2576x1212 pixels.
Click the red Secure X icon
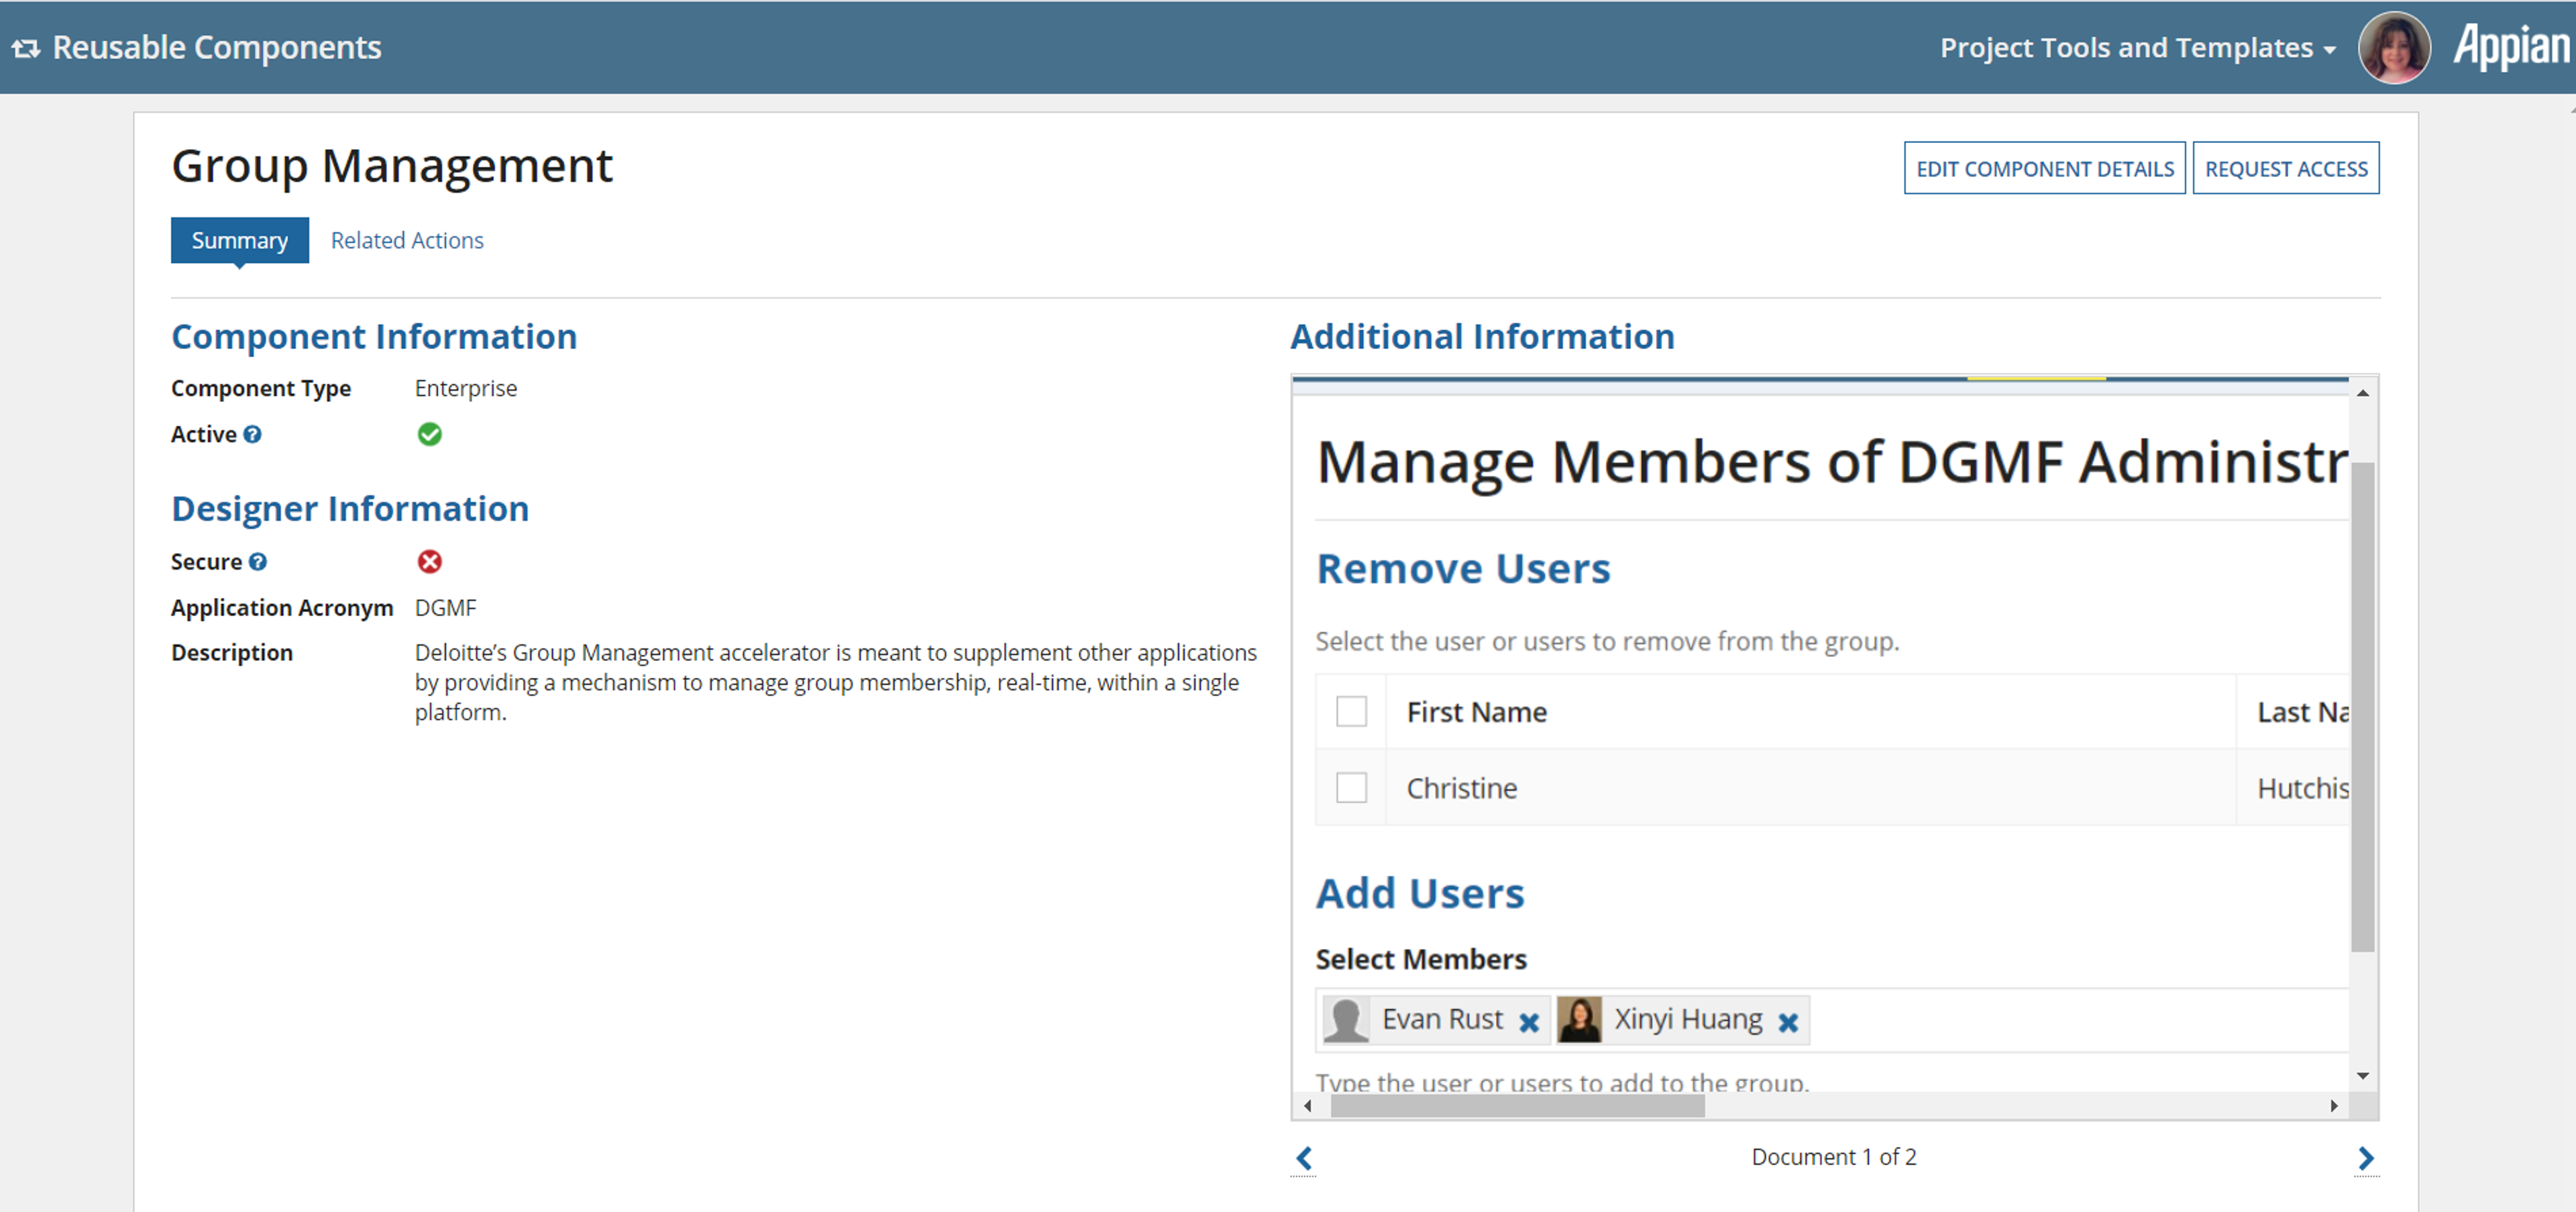coord(430,562)
